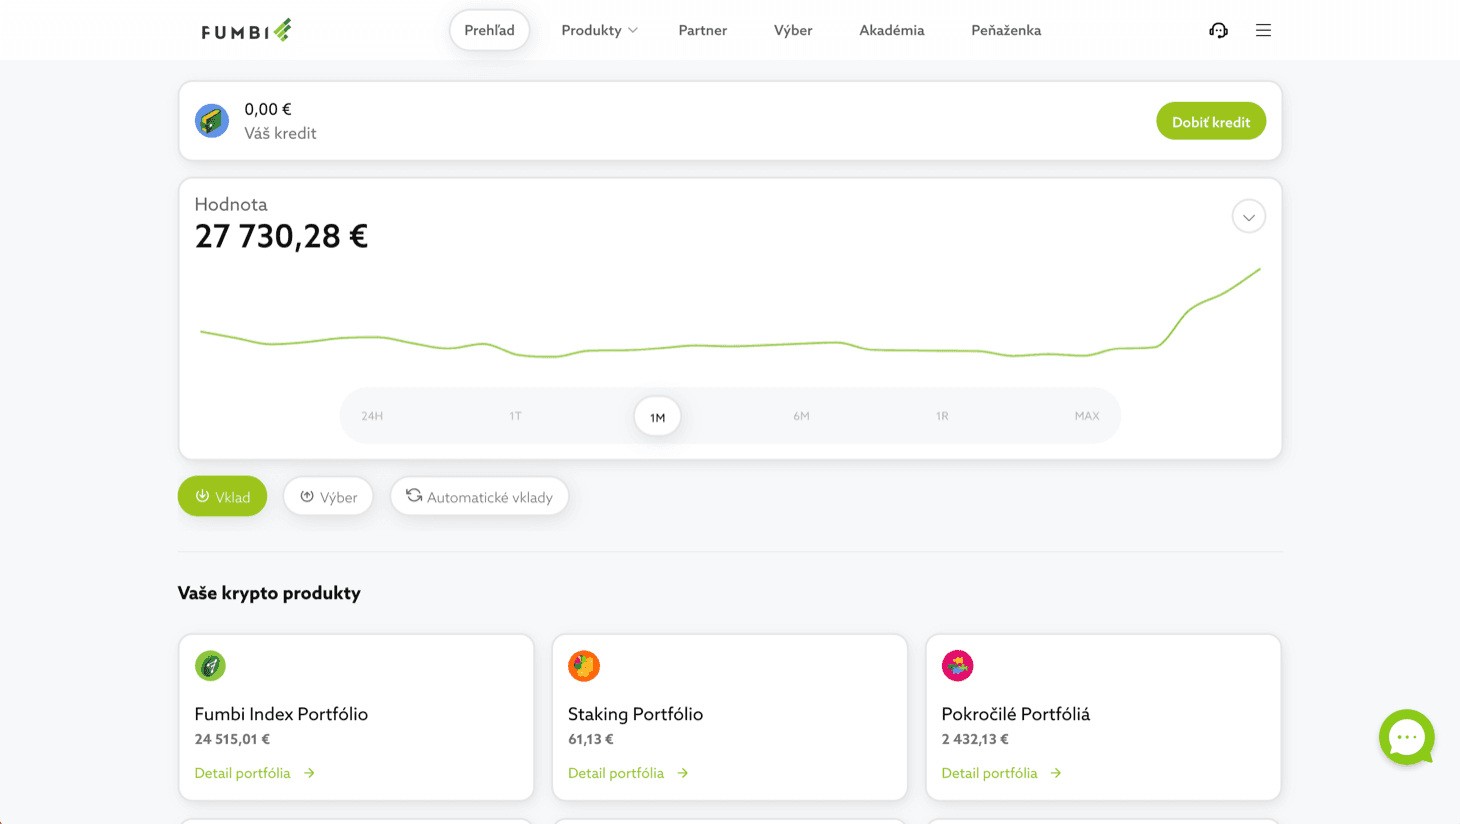Open the hamburger menu icon
Image resolution: width=1460 pixels, height=824 pixels.
(1264, 30)
